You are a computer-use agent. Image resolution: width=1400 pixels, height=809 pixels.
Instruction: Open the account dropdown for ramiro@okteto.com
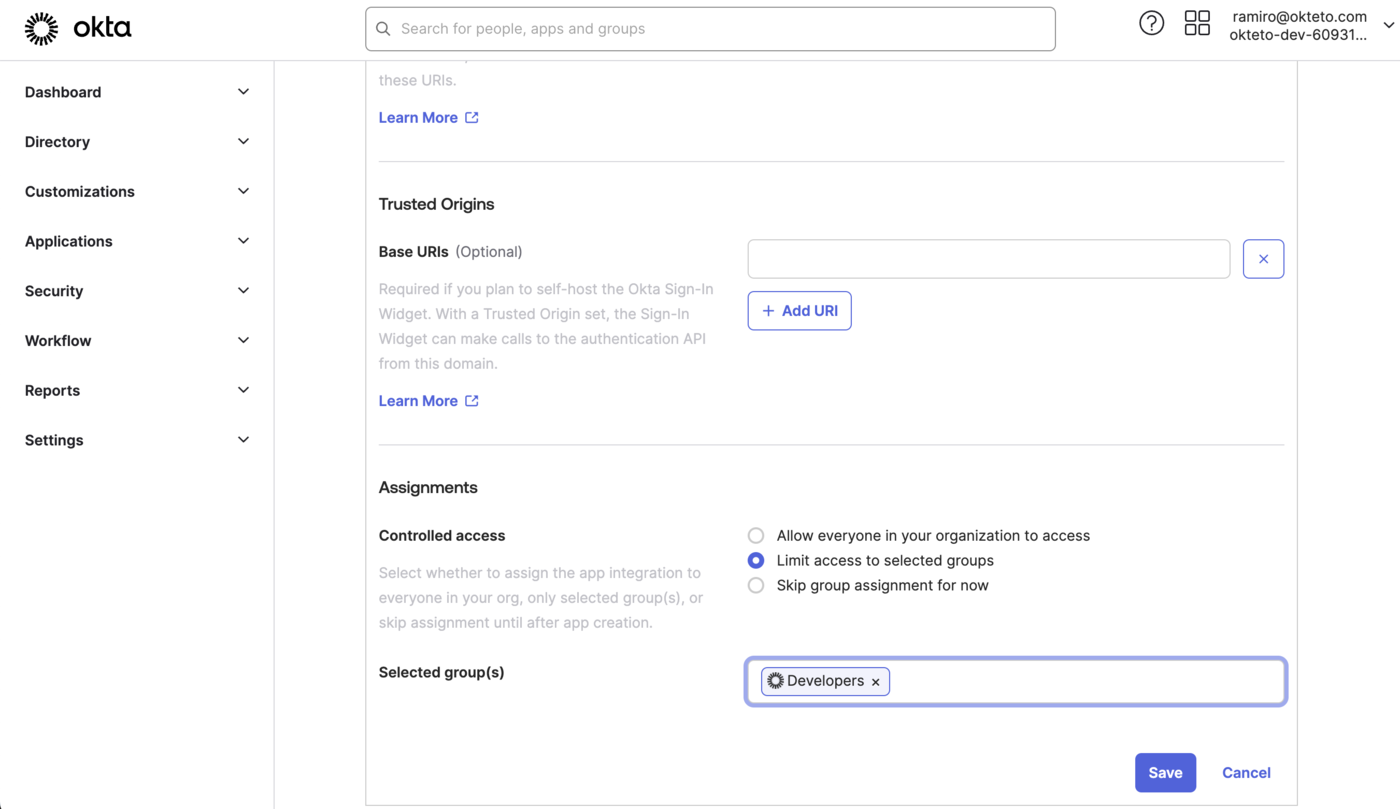pos(1390,25)
